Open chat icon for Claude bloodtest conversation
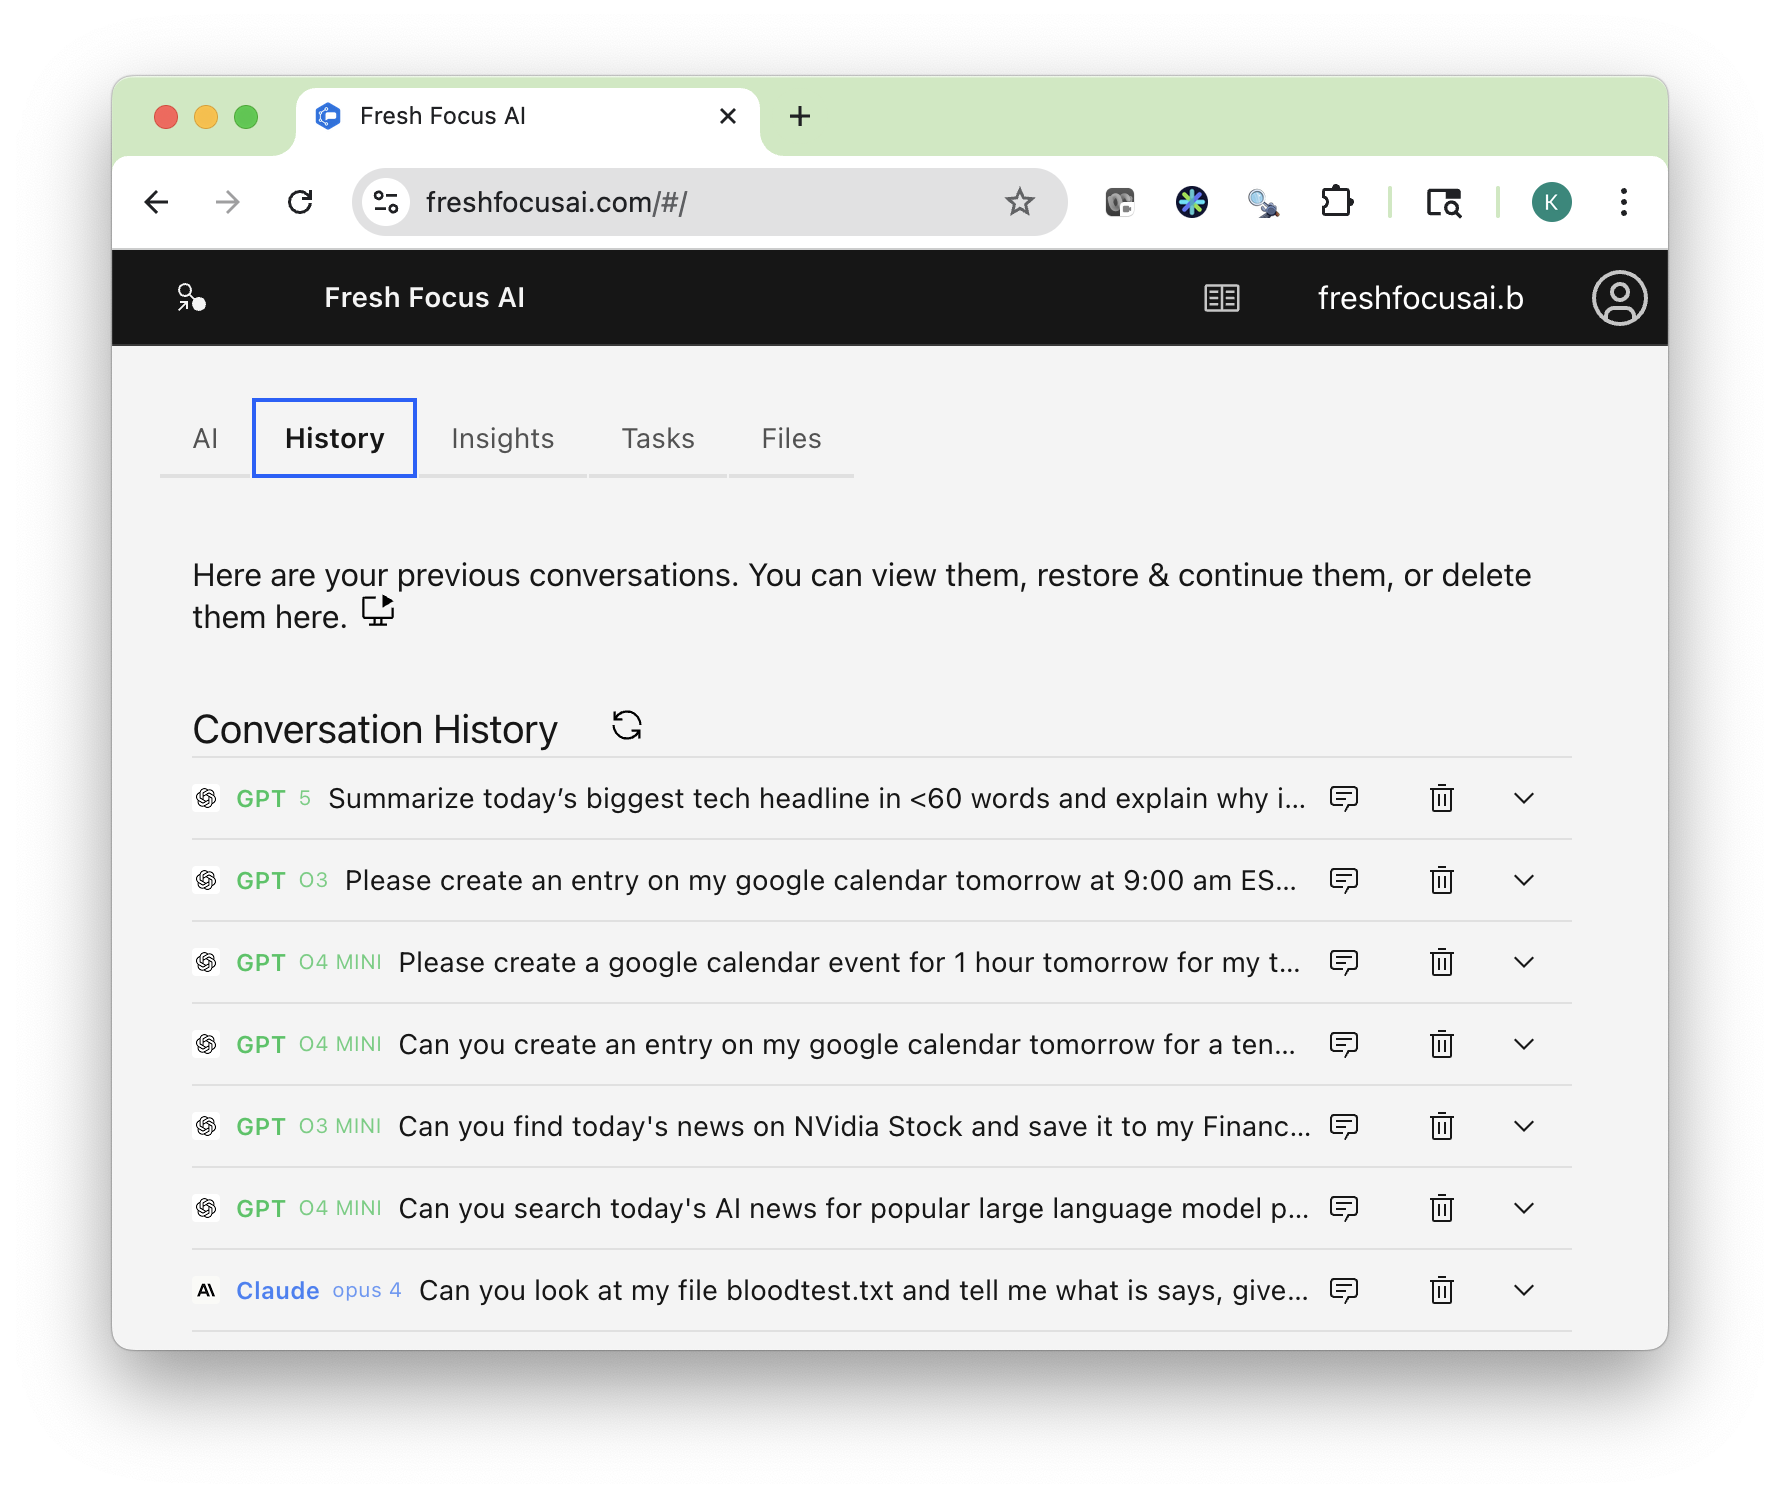1780x1498 pixels. [x=1343, y=1291]
